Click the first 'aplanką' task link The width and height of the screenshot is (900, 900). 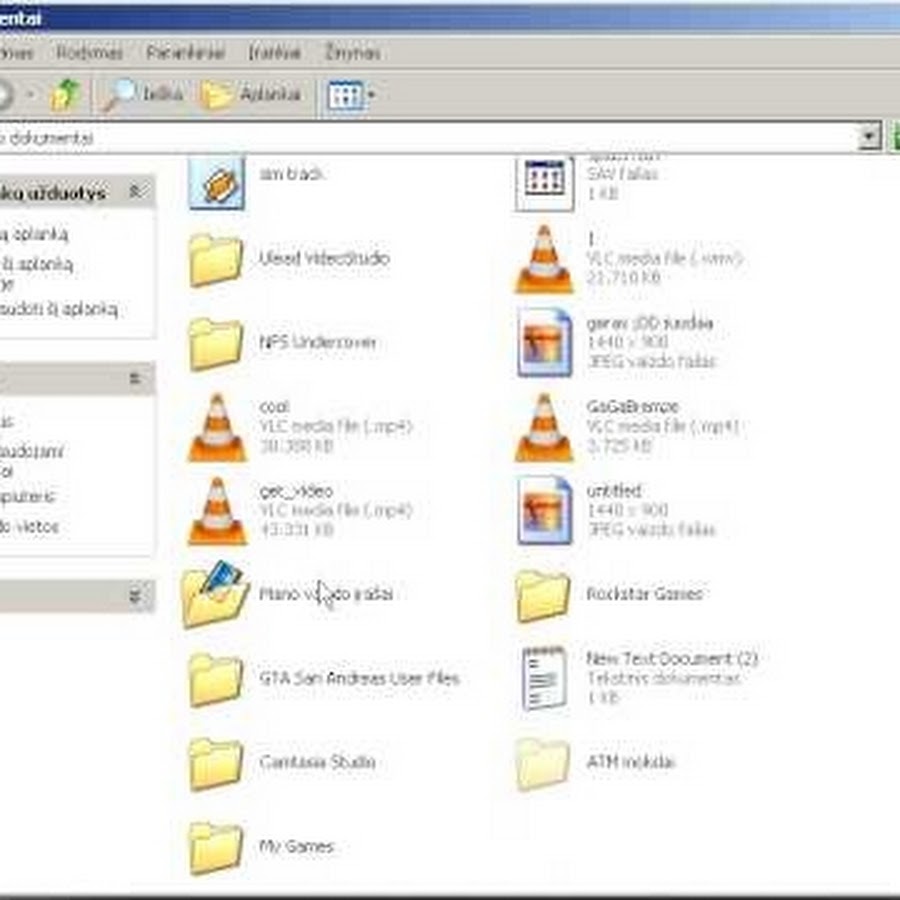[x=34, y=234]
